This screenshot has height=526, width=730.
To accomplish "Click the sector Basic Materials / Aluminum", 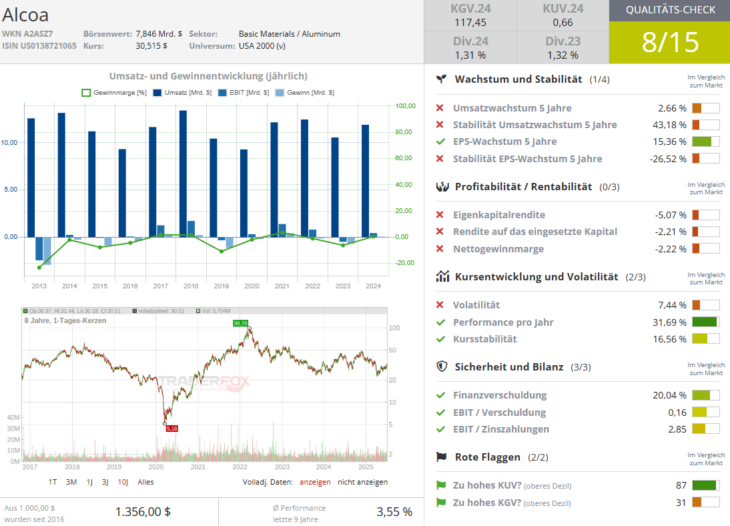I will 289,34.
